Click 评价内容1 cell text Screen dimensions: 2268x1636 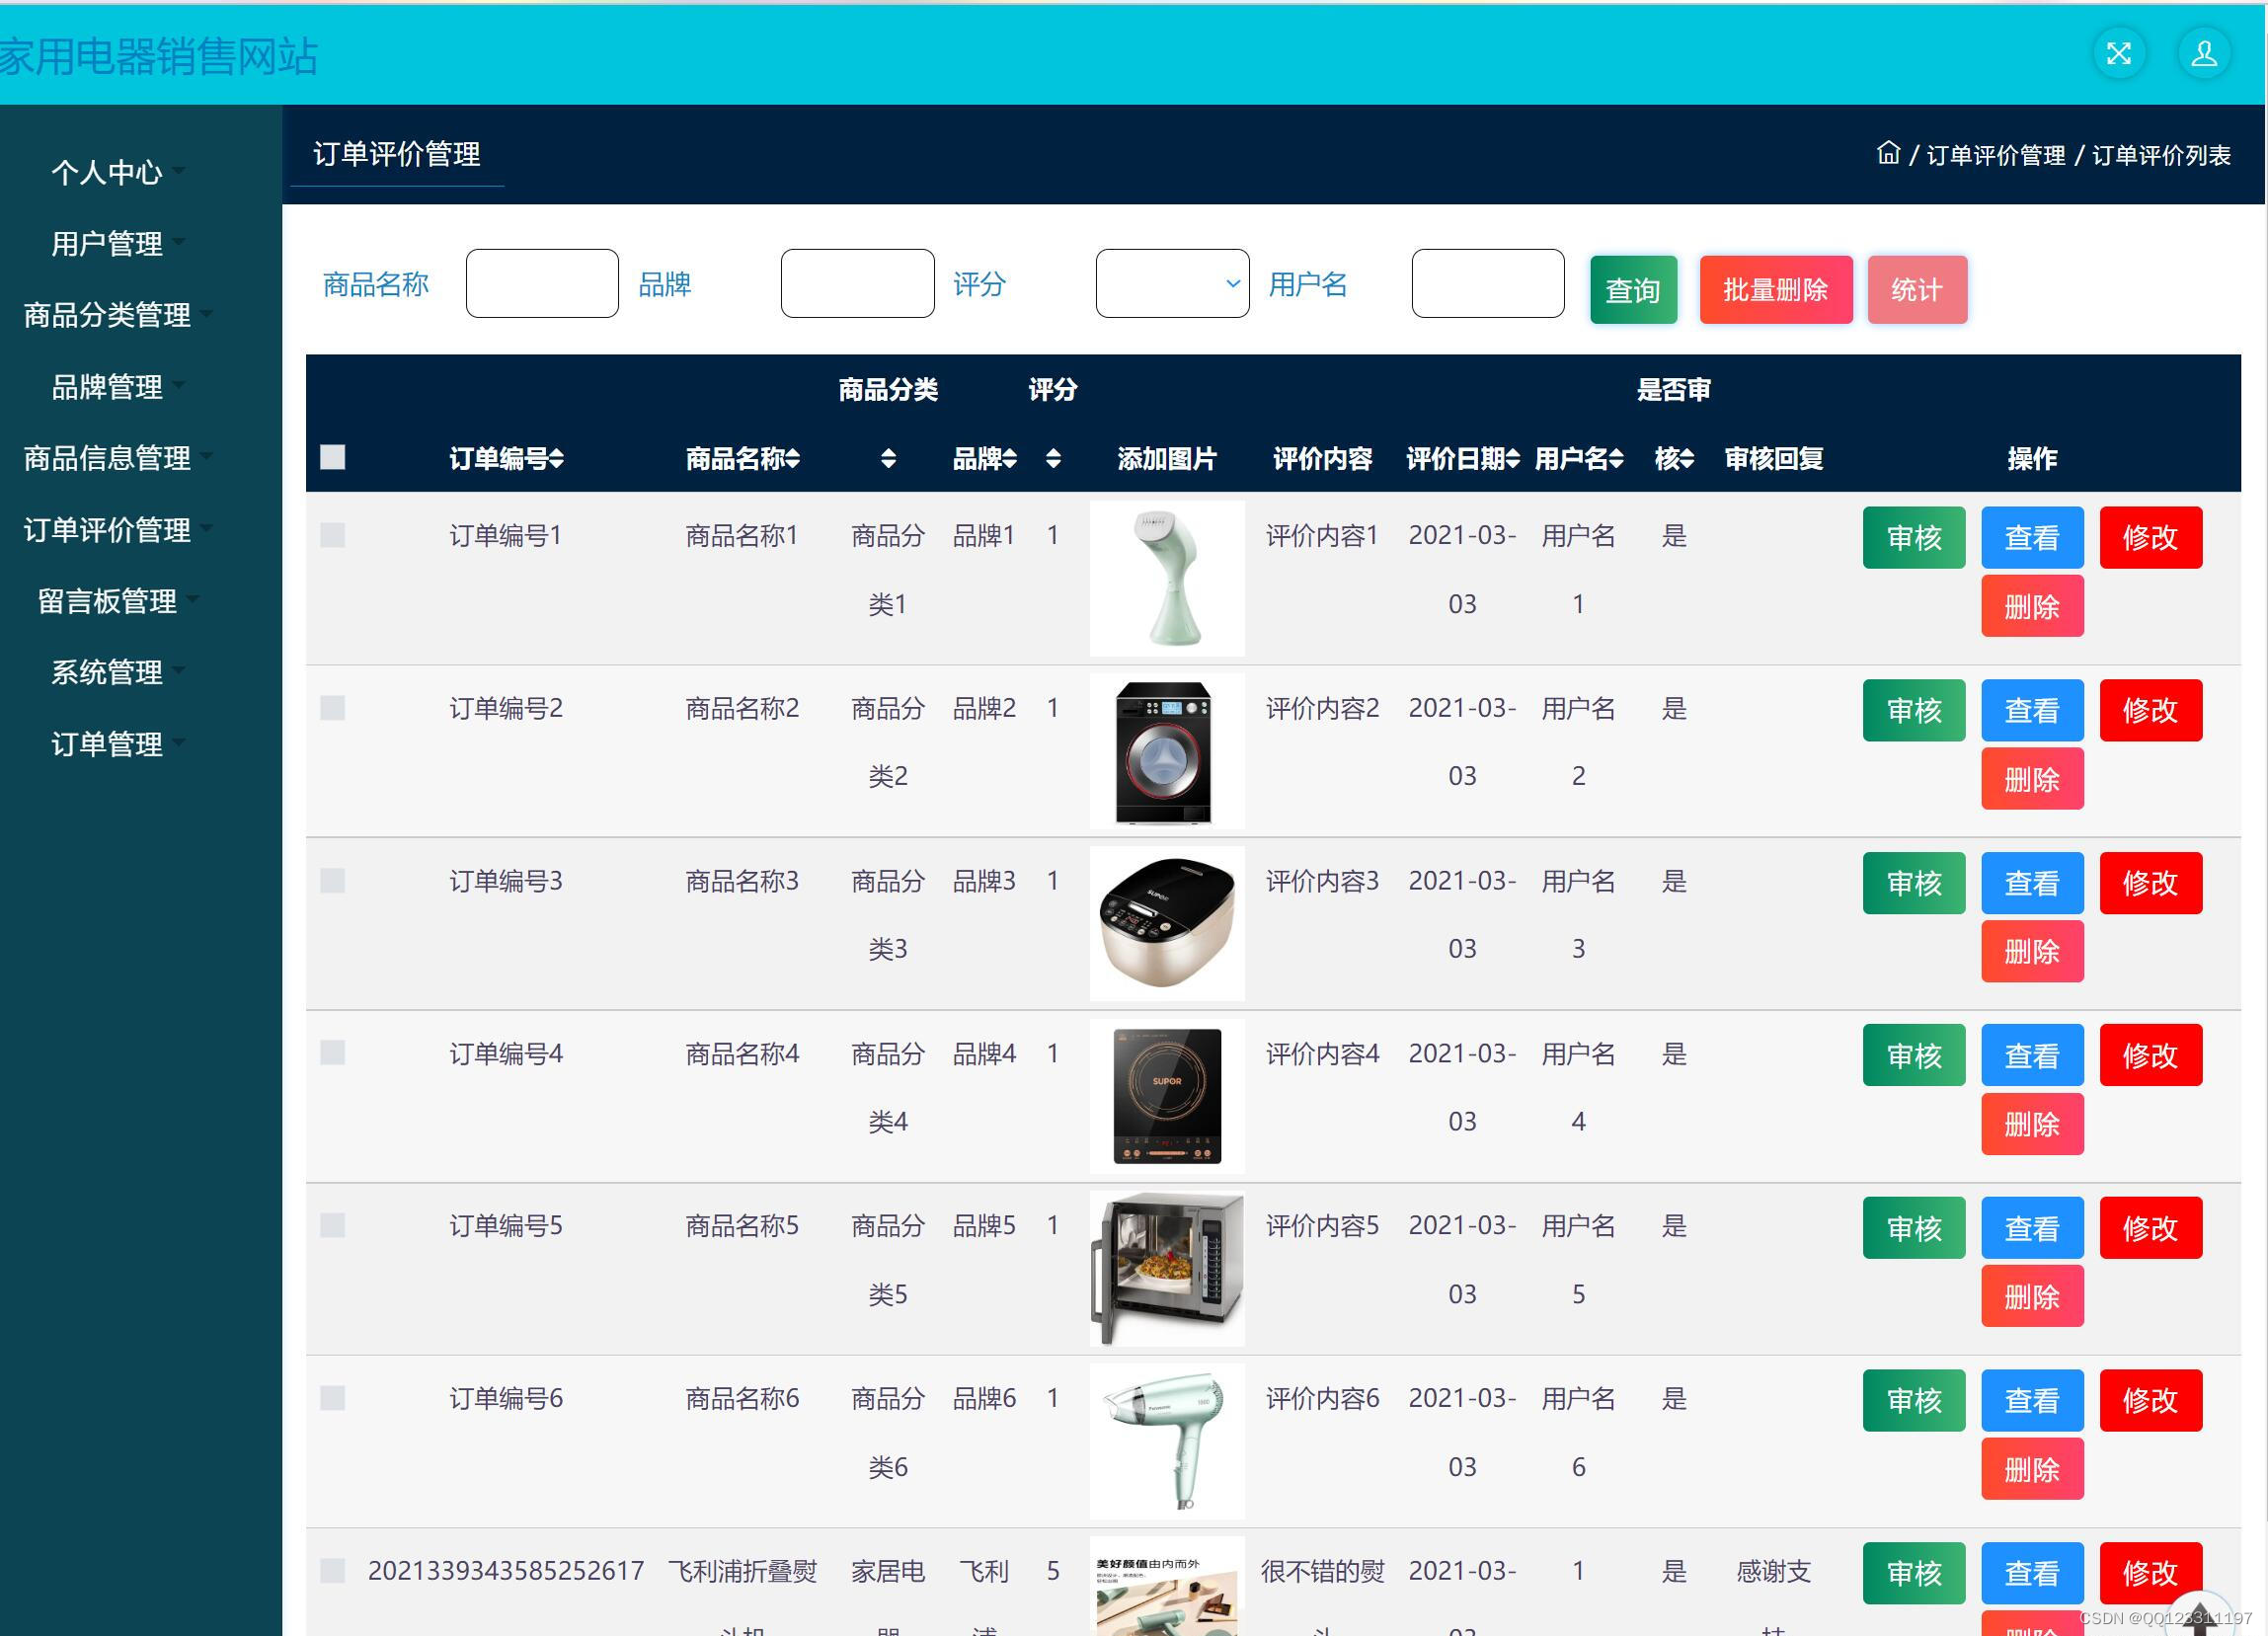1322,535
